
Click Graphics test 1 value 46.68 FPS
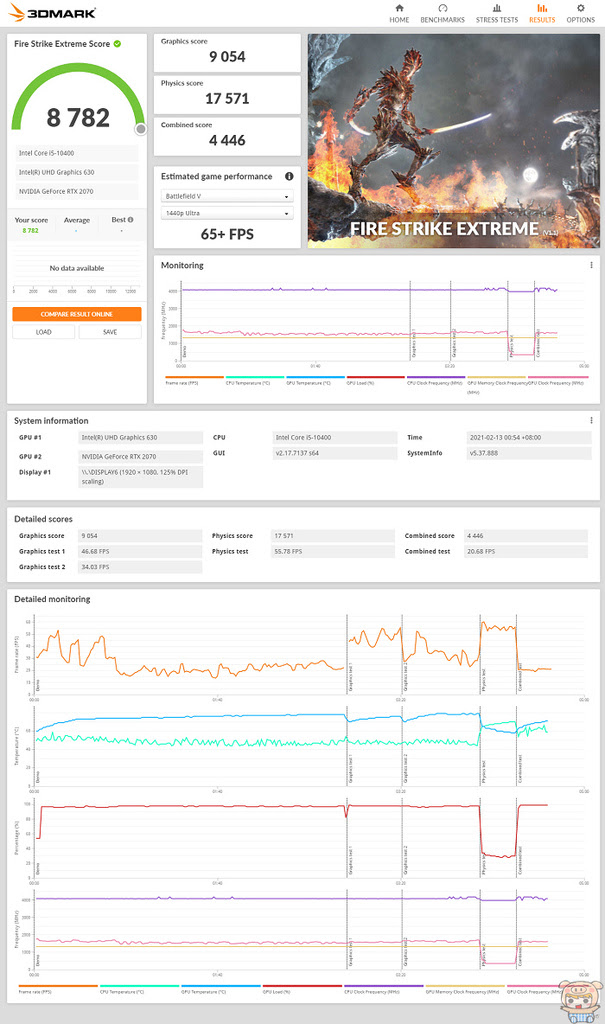(140, 551)
